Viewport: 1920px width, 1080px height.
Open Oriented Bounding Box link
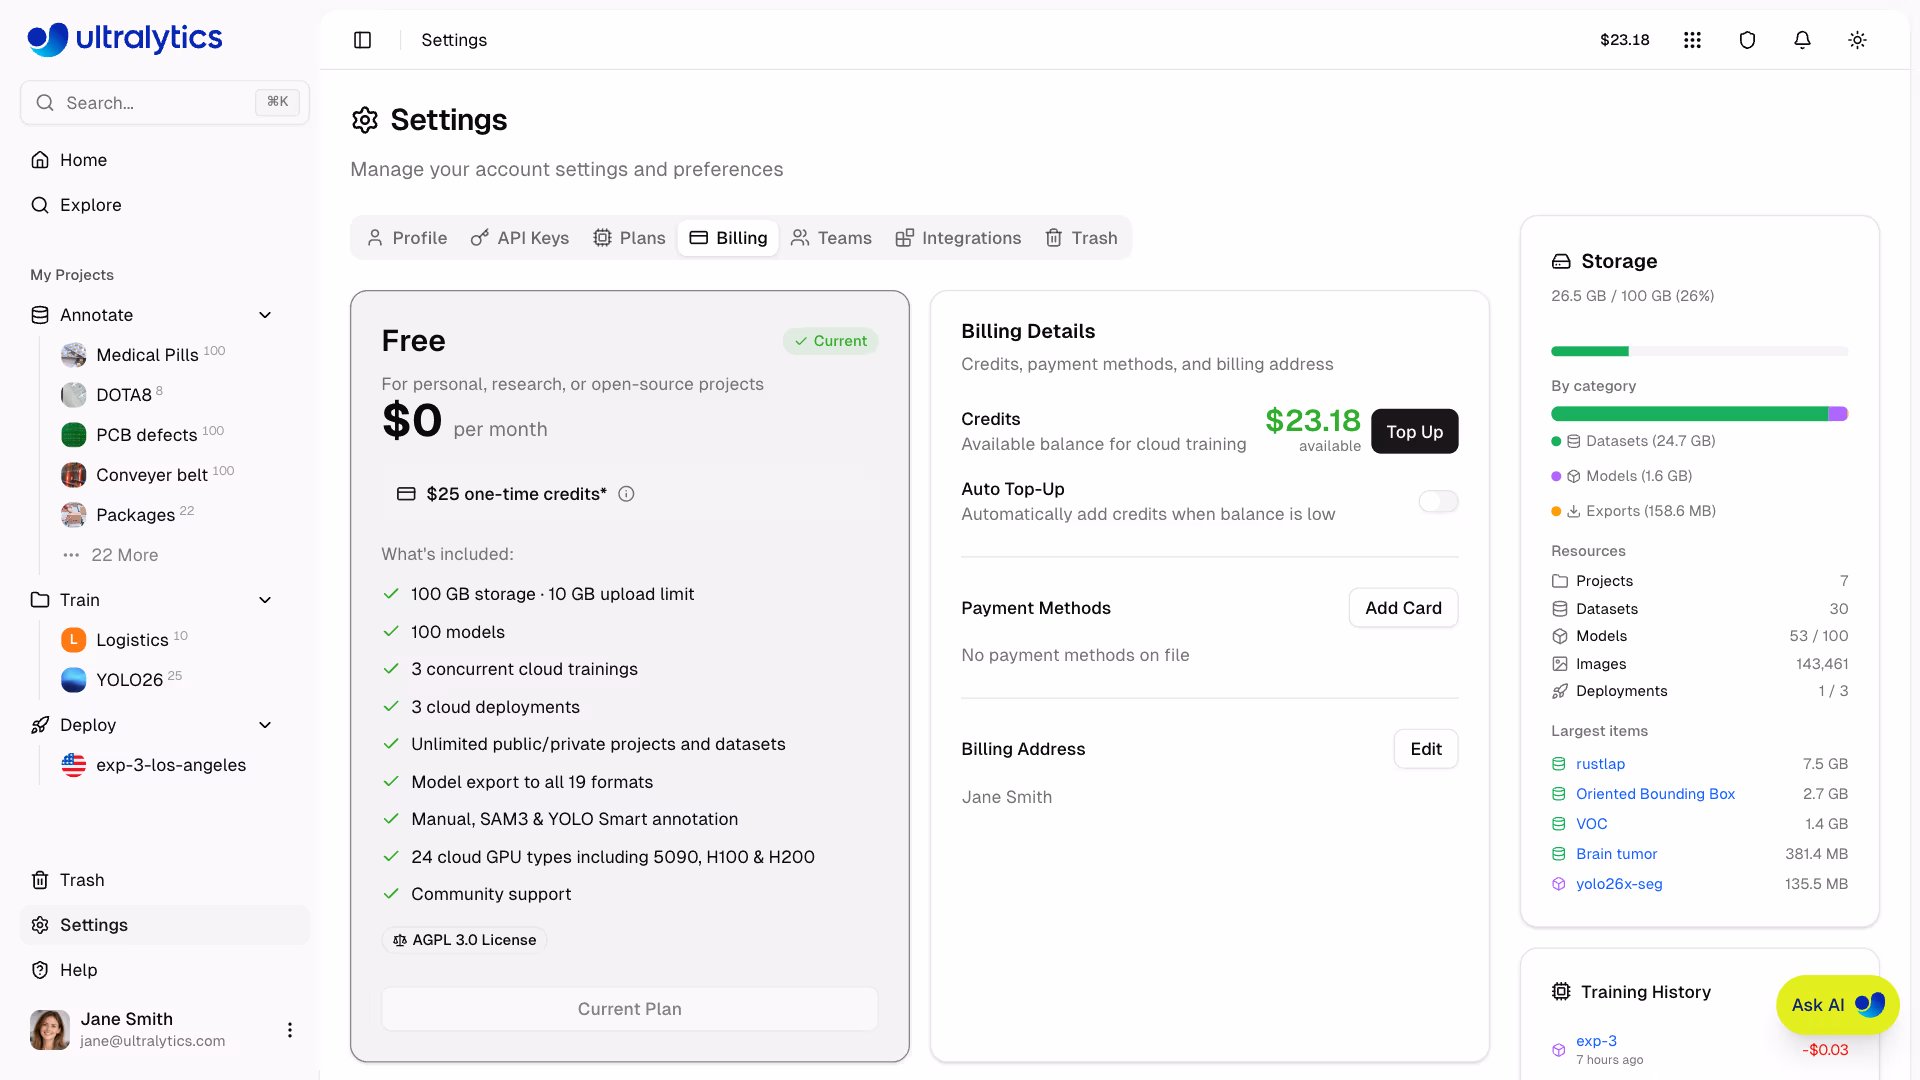[1655, 794]
